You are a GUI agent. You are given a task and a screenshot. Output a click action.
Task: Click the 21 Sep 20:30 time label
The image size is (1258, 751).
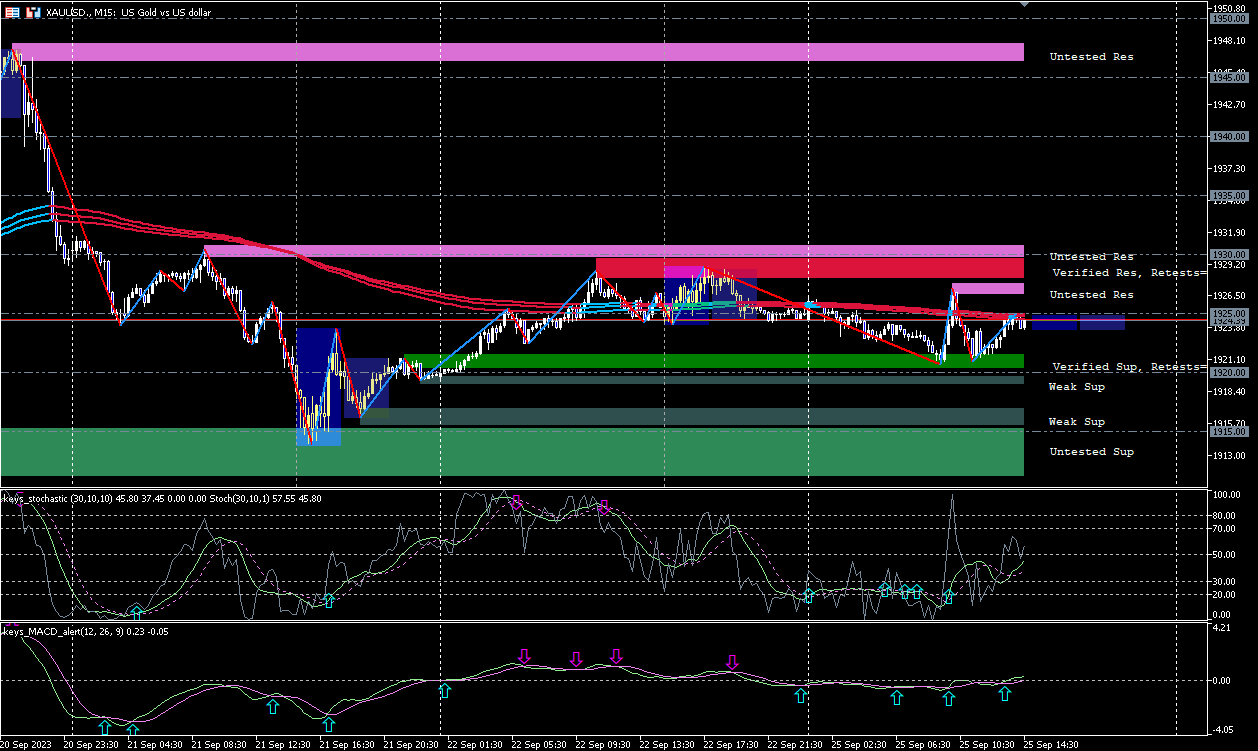411,744
